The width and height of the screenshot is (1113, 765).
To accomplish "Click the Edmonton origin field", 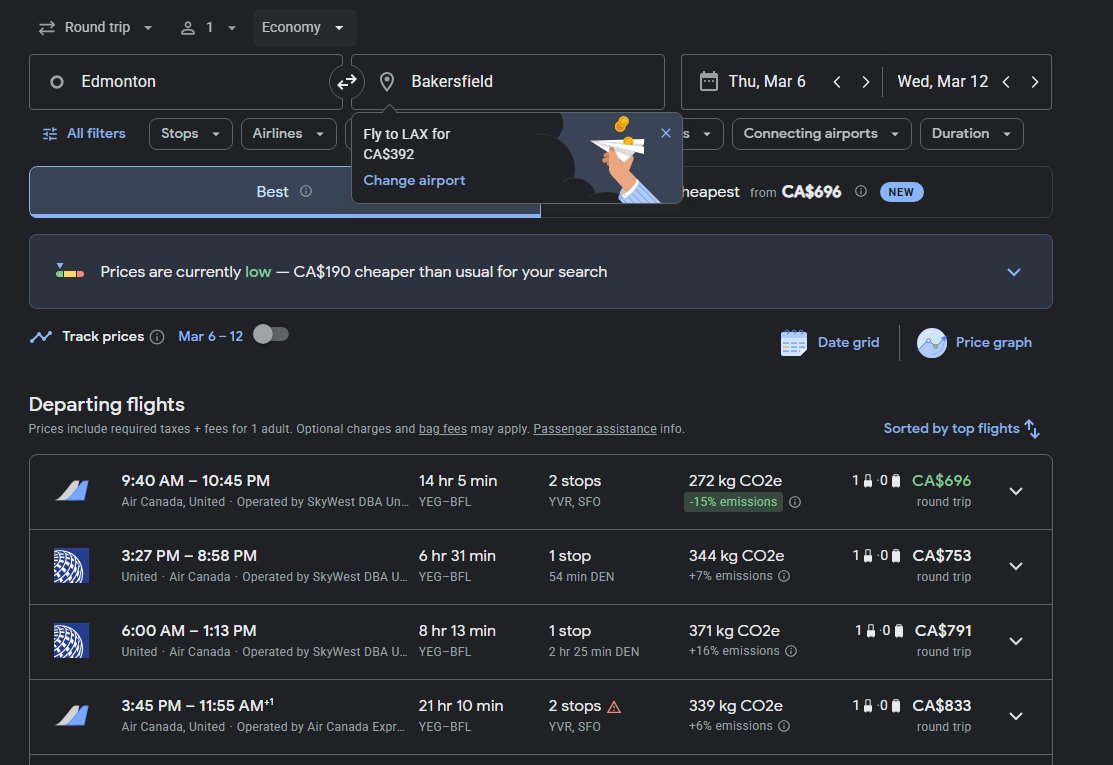I will click(x=186, y=82).
